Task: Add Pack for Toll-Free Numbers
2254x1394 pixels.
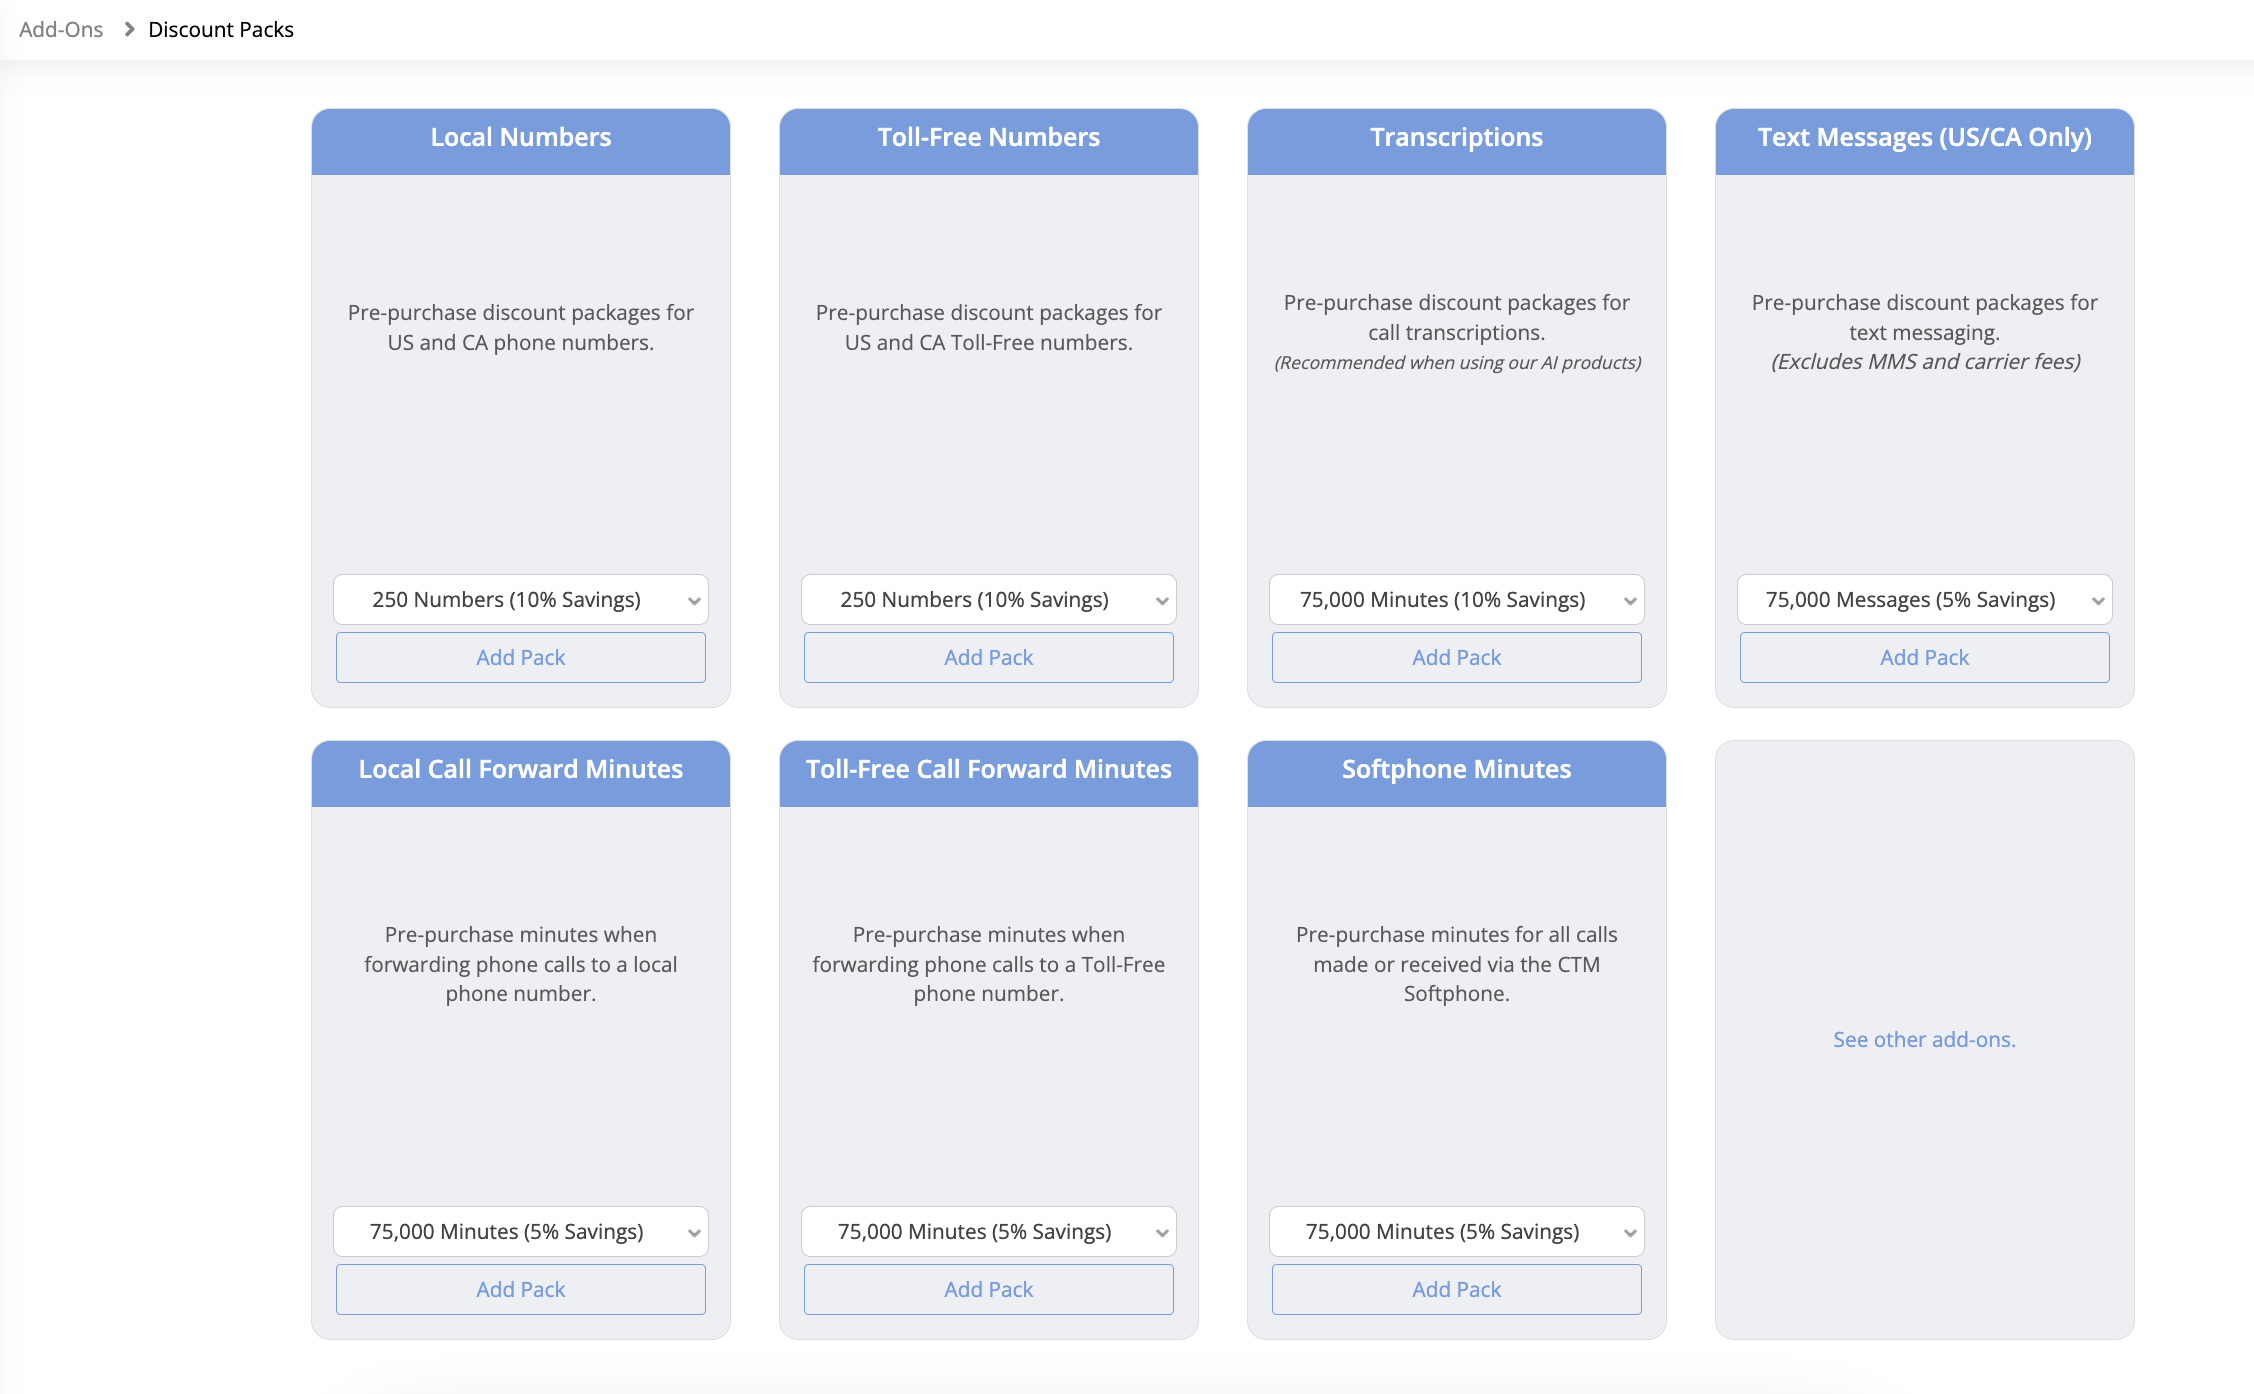Action: coord(988,658)
